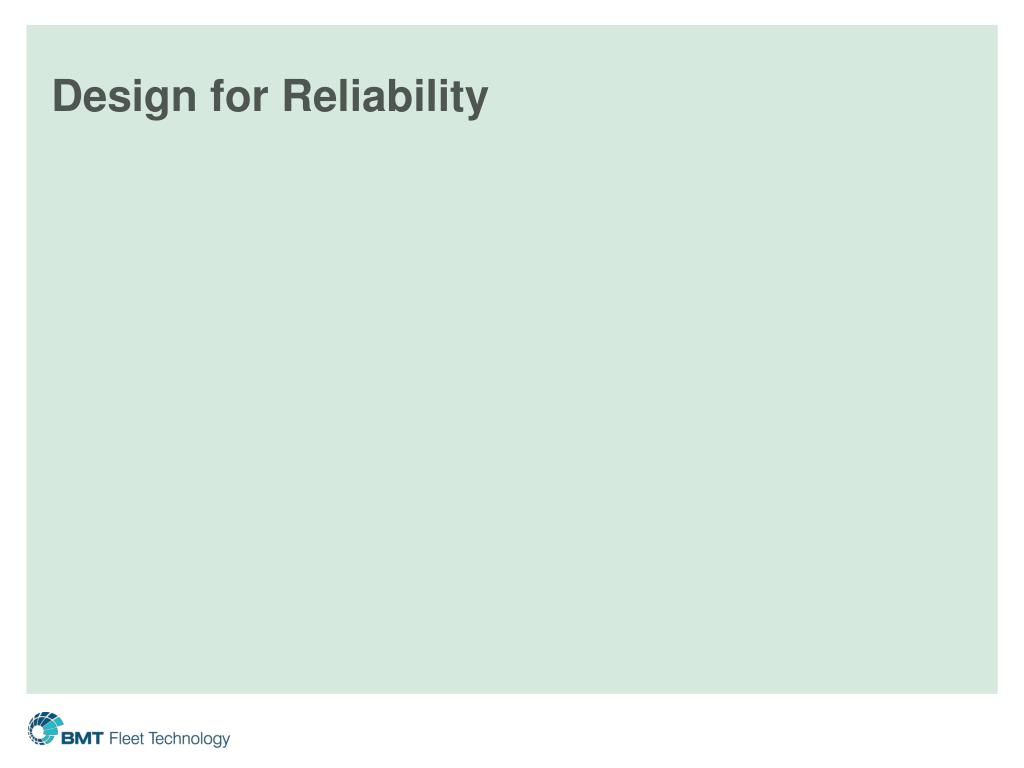Viewport: 1024px width, 768px height.
Task: Click the letter D starting the title
Action: 66,96
